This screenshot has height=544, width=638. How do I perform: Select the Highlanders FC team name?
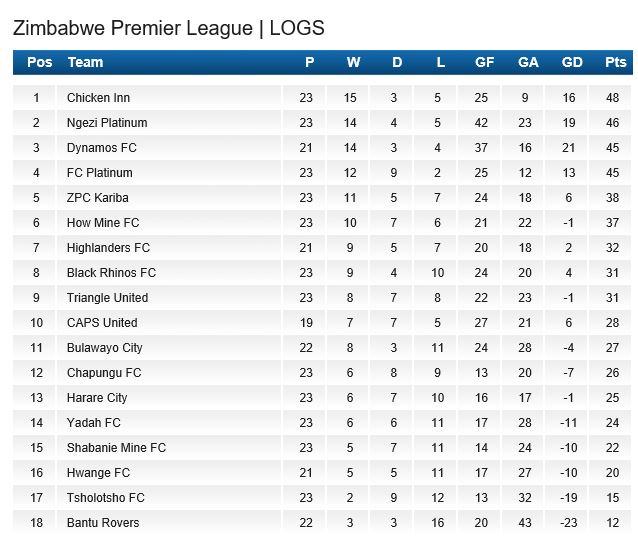[x=108, y=248]
